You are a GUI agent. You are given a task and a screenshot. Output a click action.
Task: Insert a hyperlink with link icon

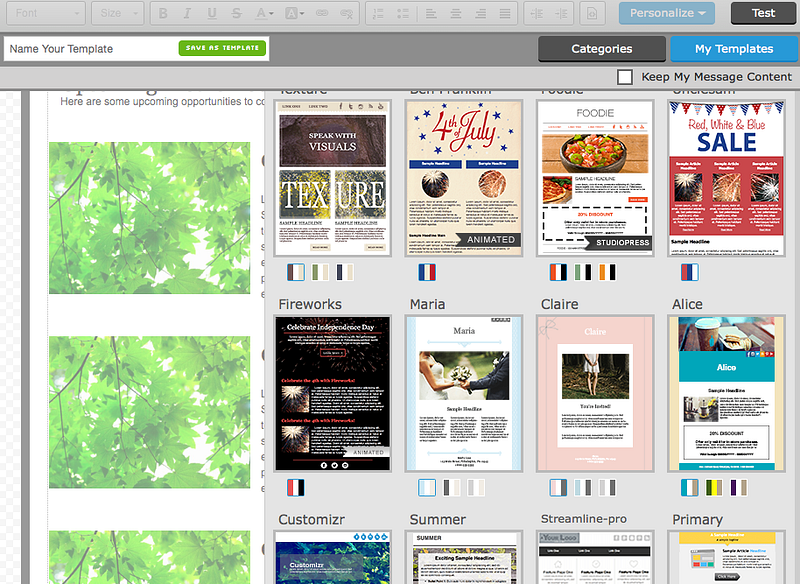(x=322, y=13)
